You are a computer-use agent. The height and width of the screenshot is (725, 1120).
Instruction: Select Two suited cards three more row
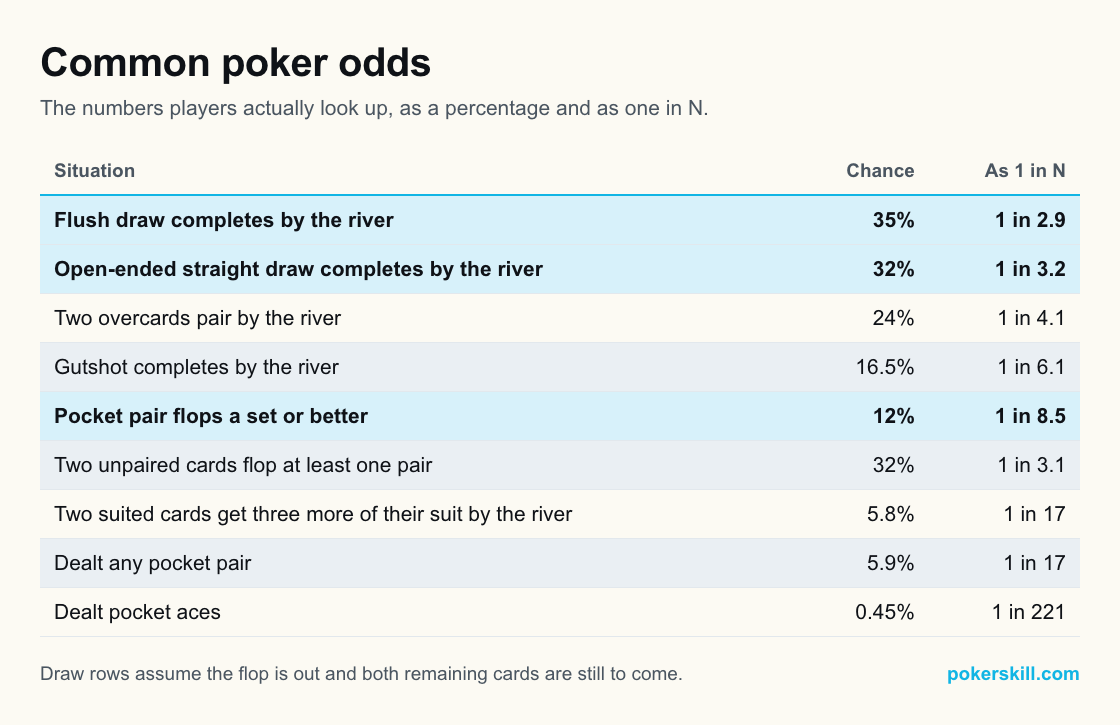point(560,514)
